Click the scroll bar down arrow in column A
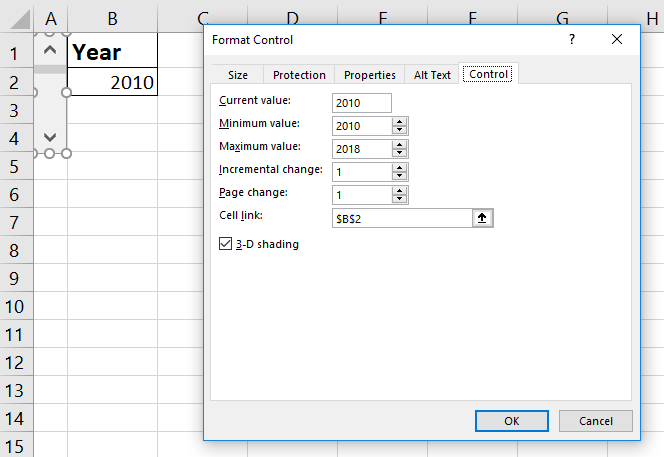 click(x=50, y=137)
